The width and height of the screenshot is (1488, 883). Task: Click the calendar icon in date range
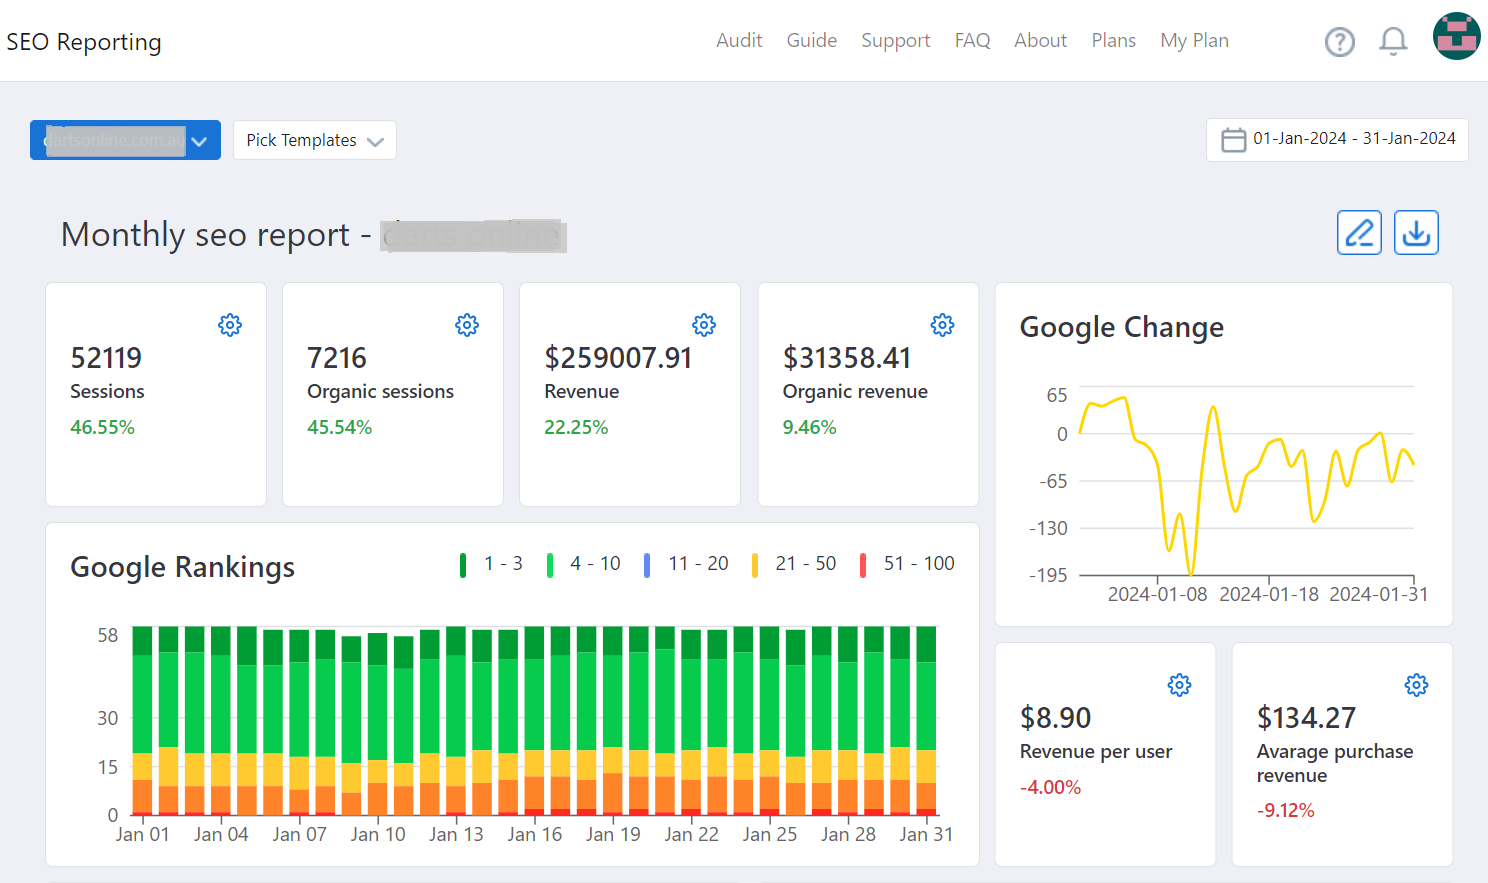(1234, 140)
